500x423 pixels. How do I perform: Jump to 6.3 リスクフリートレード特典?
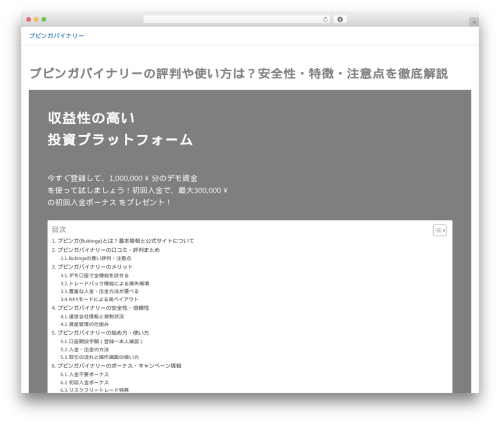pos(94,390)
